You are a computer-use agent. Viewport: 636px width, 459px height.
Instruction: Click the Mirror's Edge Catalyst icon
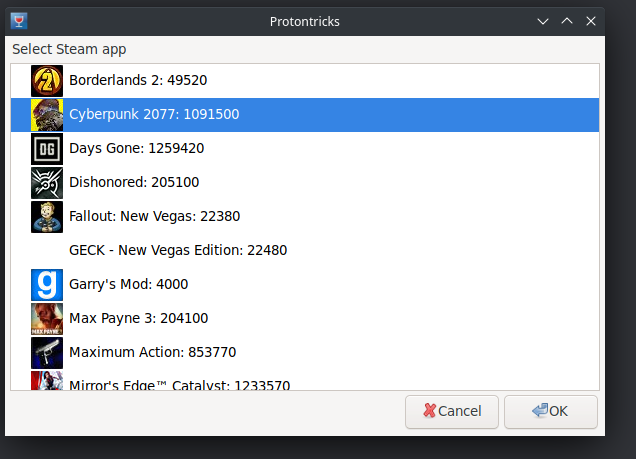pyautogui.click(x=47, y=381)
